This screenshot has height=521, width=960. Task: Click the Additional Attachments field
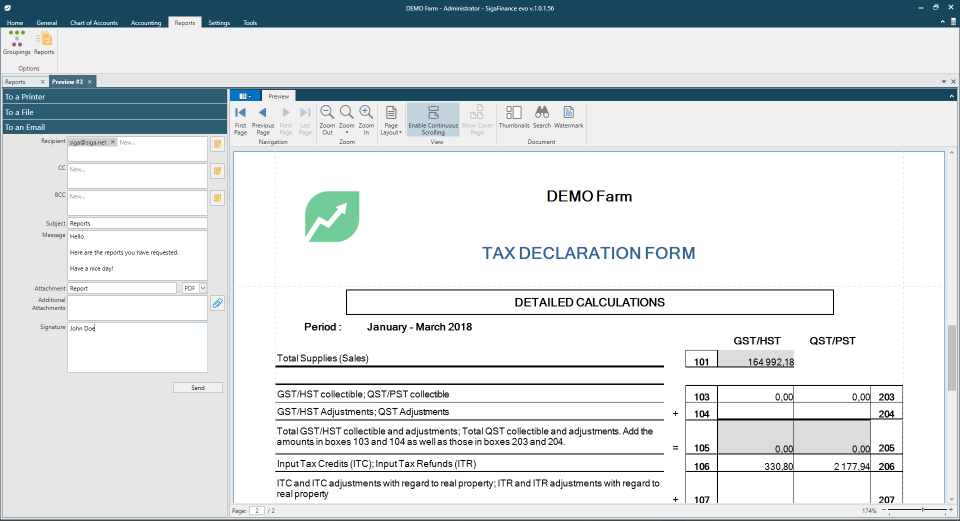pos(137,308)
